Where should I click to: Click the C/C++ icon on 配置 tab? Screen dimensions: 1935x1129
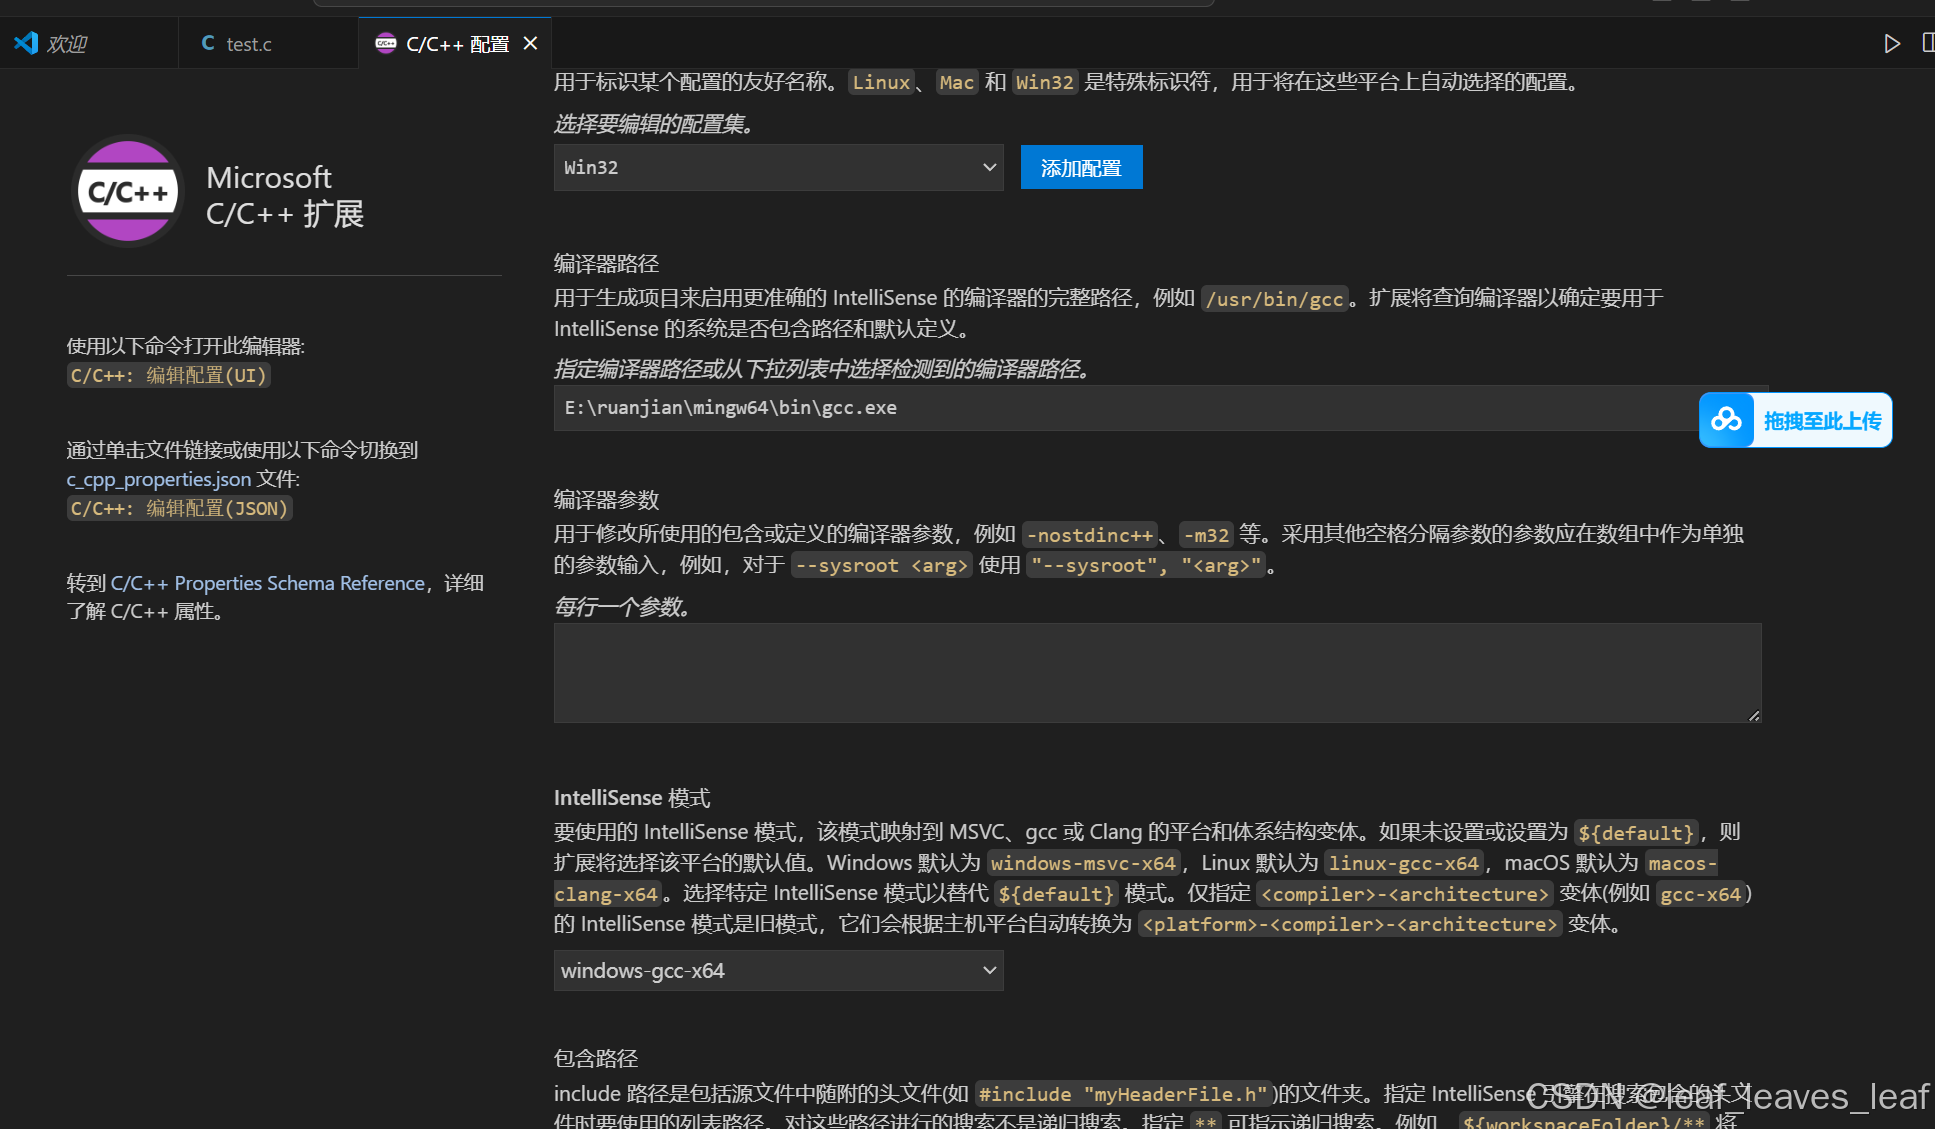385,43
